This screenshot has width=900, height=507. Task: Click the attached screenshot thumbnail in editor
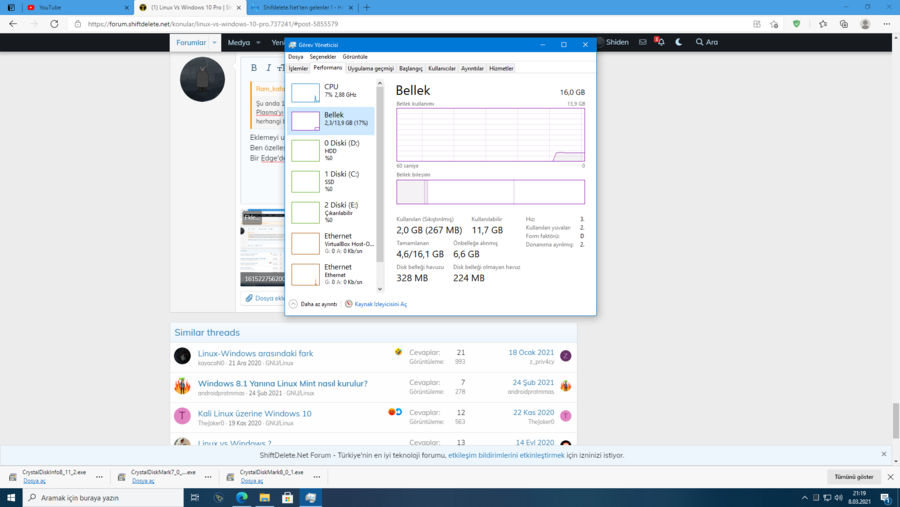262,248
